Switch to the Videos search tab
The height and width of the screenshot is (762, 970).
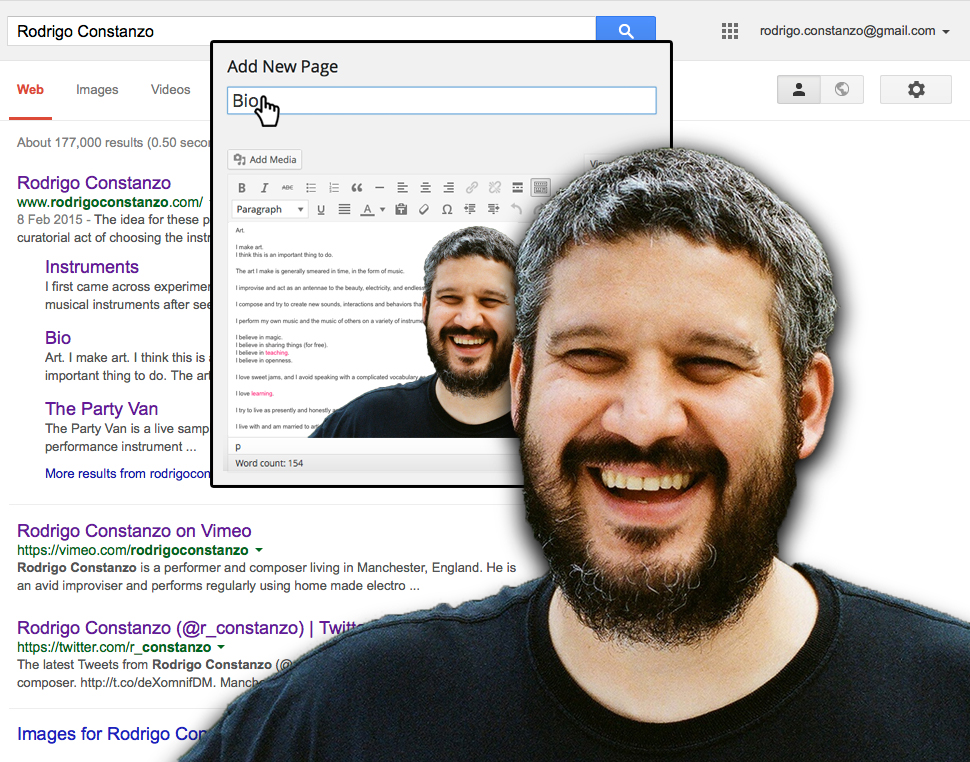170,90
